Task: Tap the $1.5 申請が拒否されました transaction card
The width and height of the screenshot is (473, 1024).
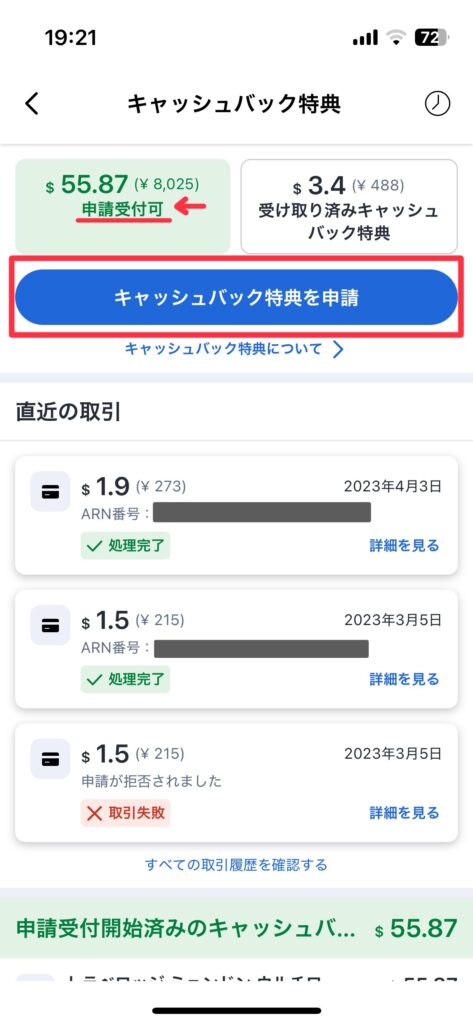Action: coord(236,782)
